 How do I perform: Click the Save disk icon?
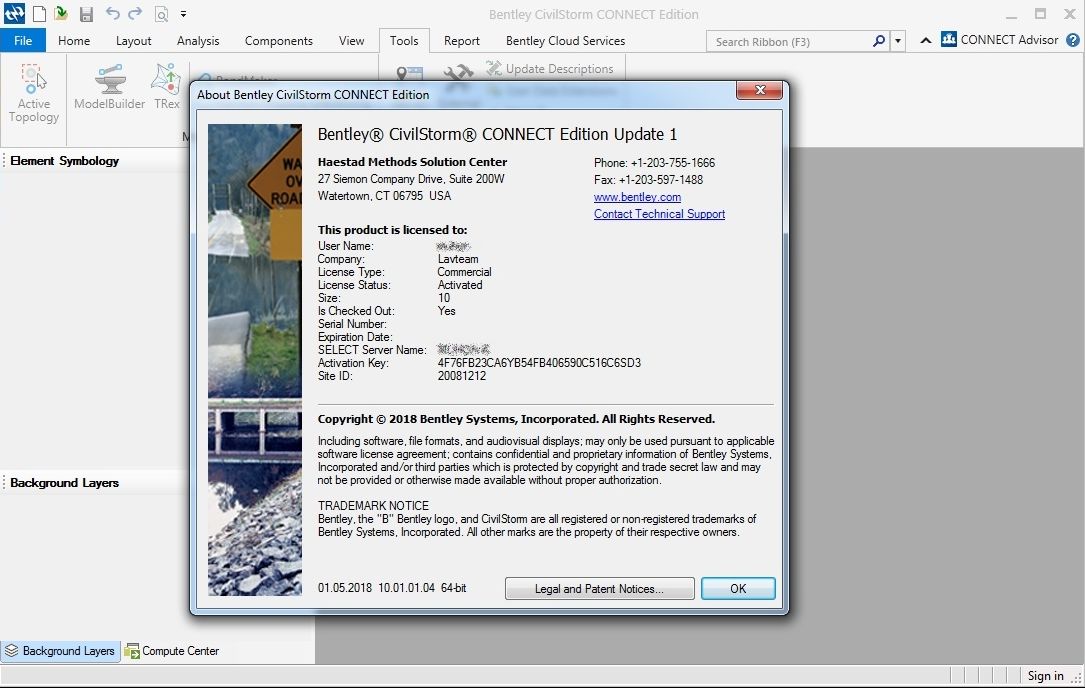click(x=86, y=14)
